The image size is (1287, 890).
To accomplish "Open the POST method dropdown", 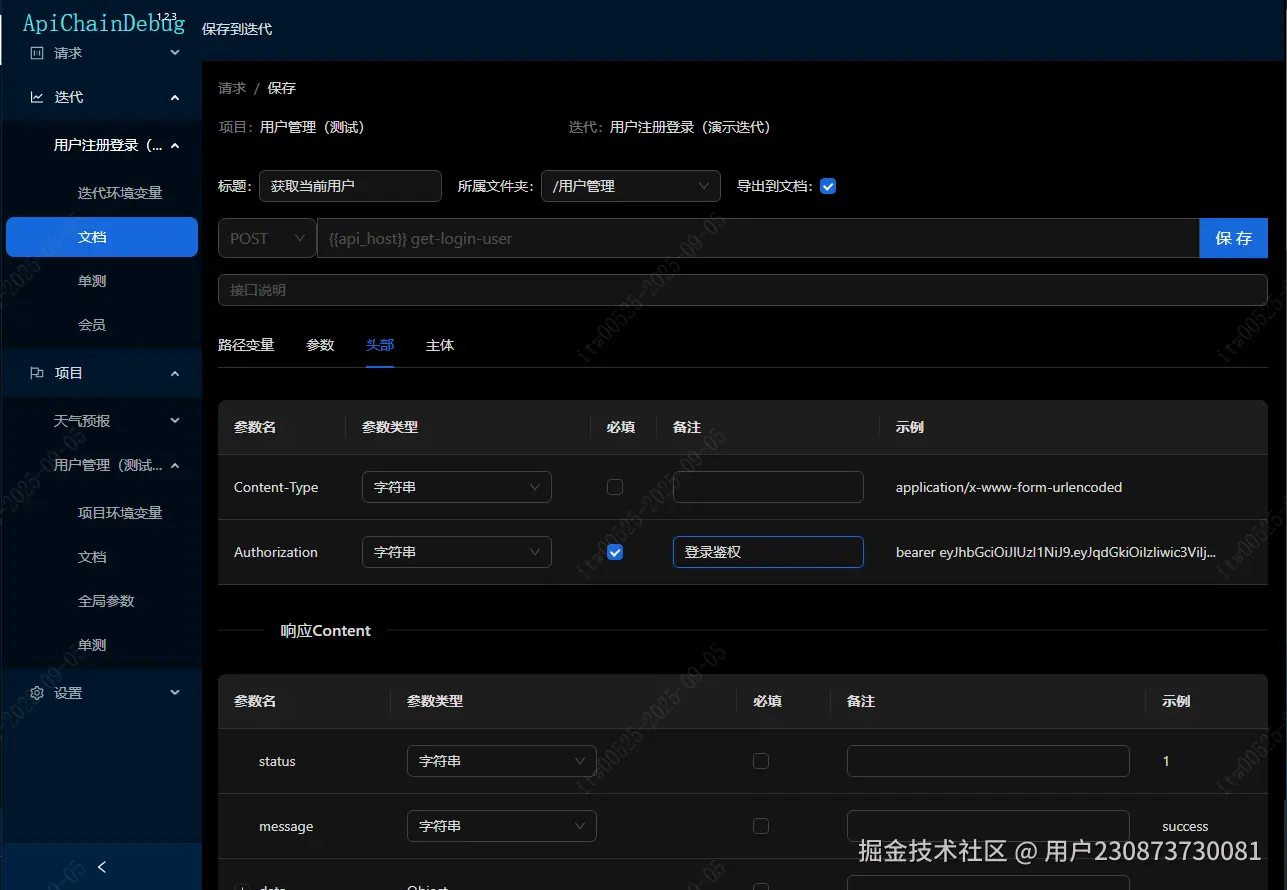I will [267, 238].
